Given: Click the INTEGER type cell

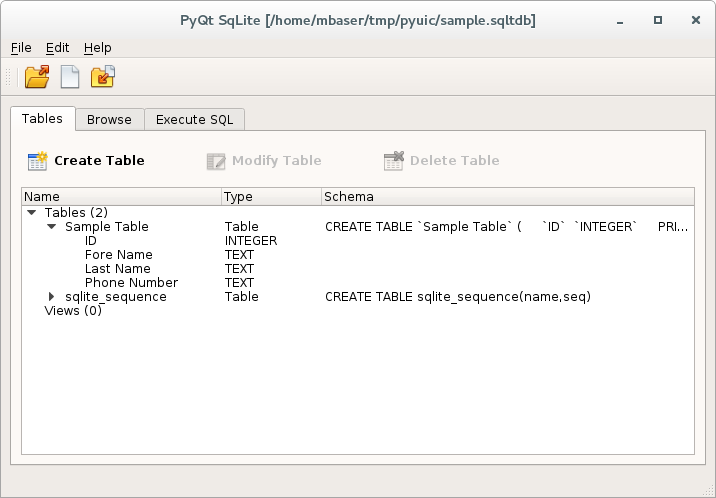Looking at the screenshot, I should coord(251,241).
